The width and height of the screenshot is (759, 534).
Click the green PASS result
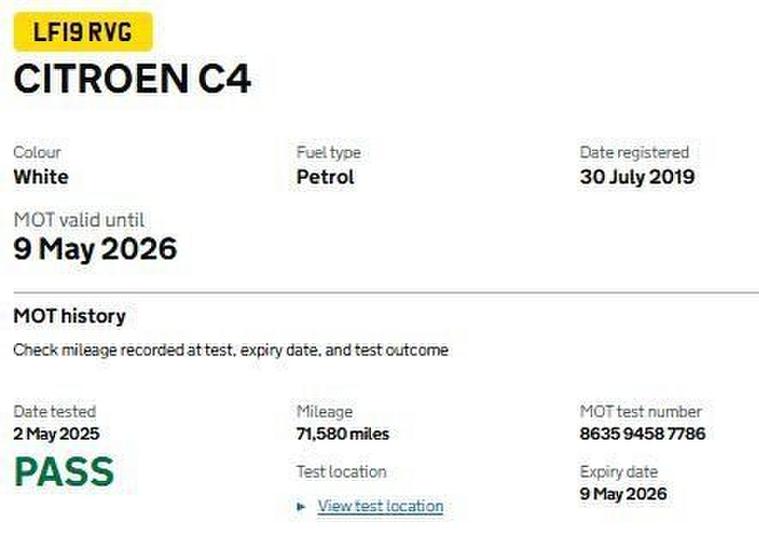click(64, 472)
